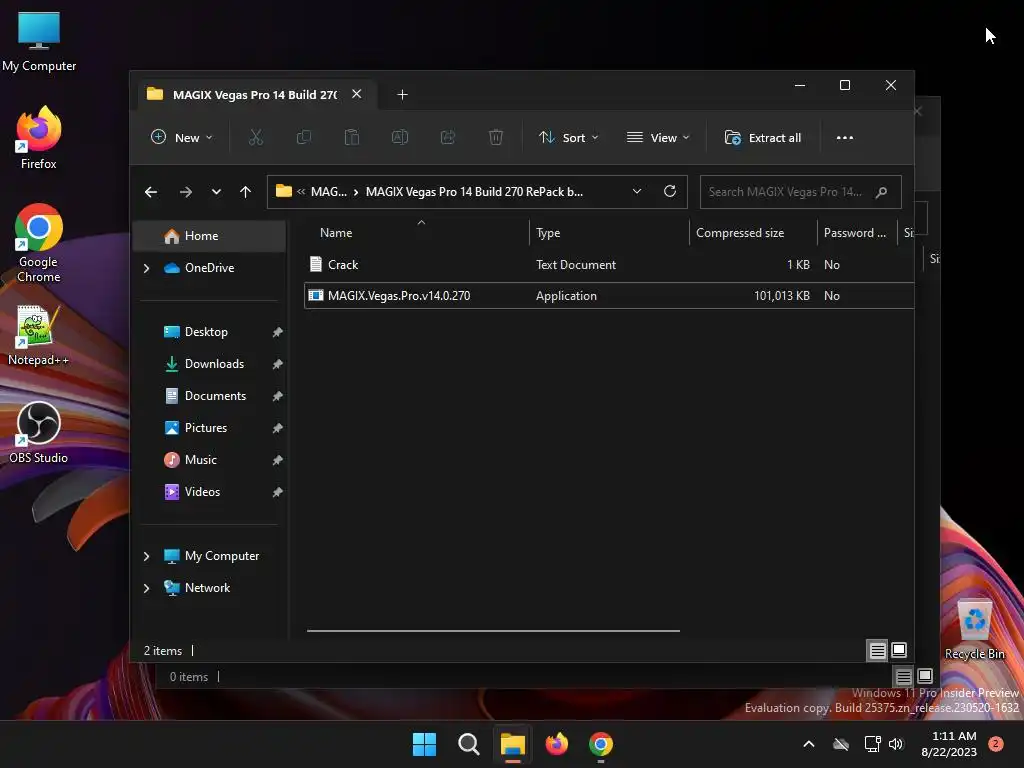
Task: Open recent locations dropdown arrow
Action: click(216, 192)
